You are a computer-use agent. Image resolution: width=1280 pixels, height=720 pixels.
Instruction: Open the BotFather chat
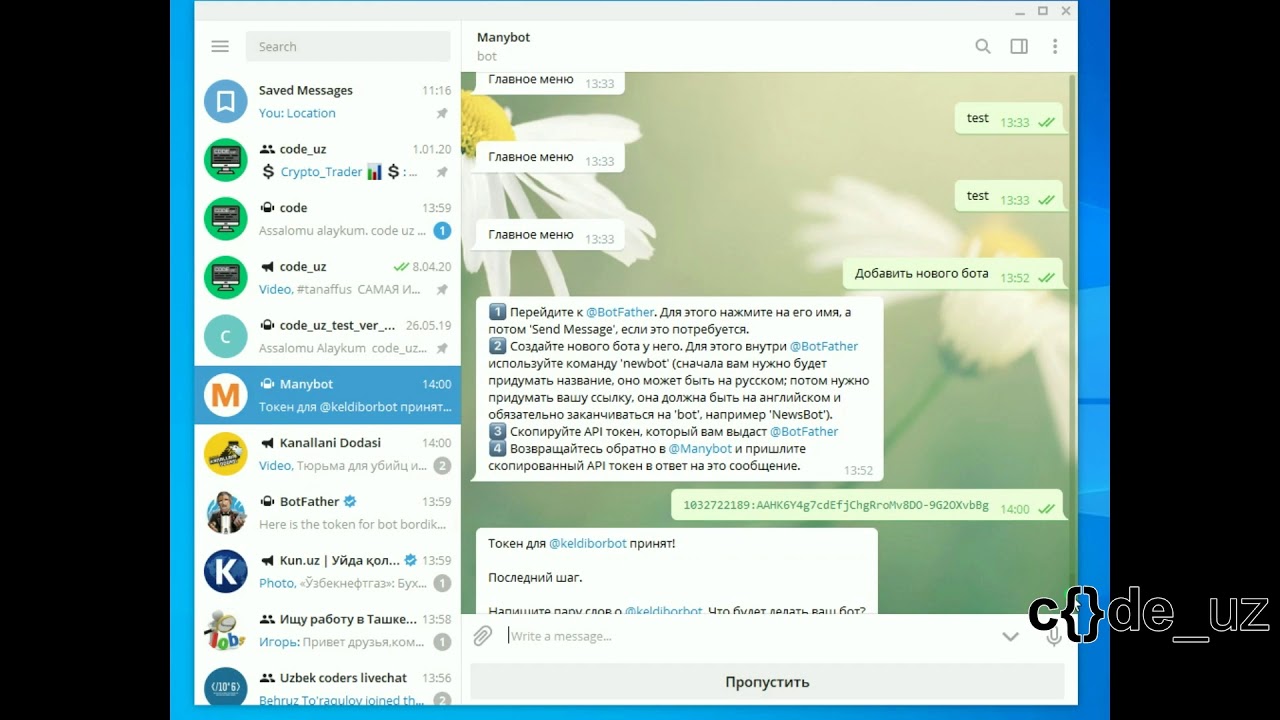click(327, 513)
